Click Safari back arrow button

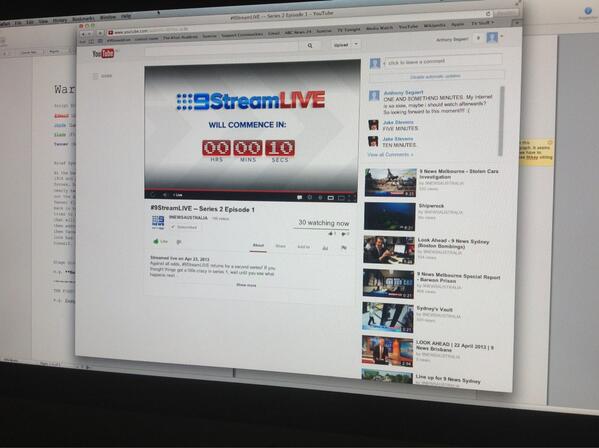coord(83,34)
